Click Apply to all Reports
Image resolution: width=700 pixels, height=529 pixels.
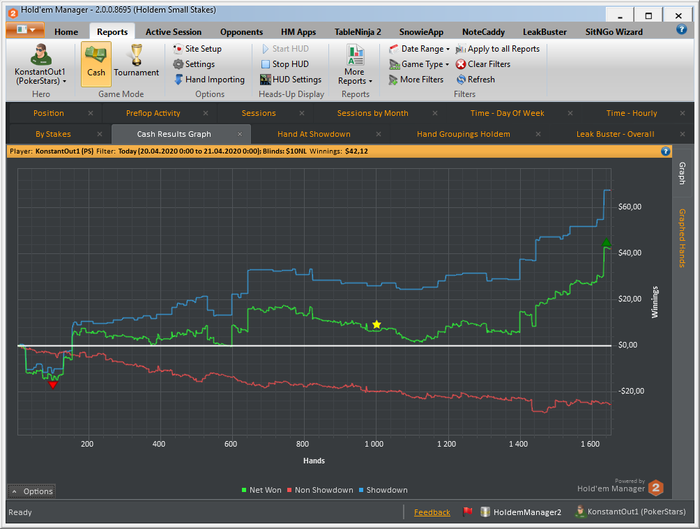[498, 49]
